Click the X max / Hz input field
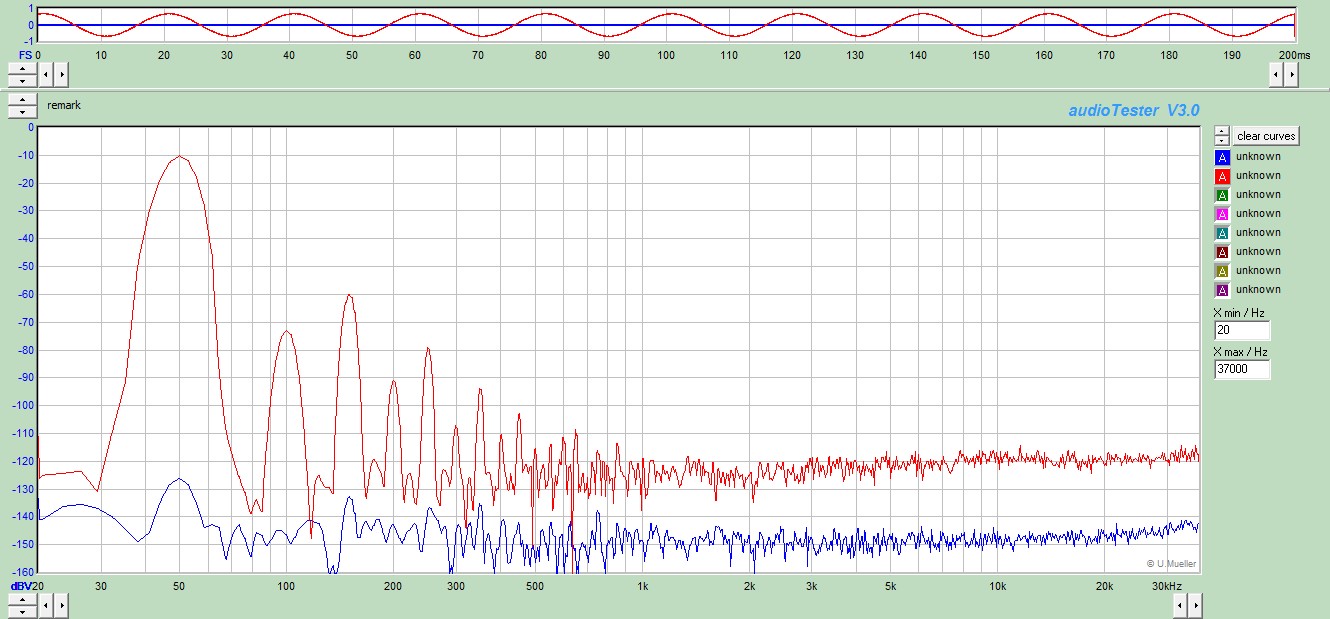 pos(1242,369)
